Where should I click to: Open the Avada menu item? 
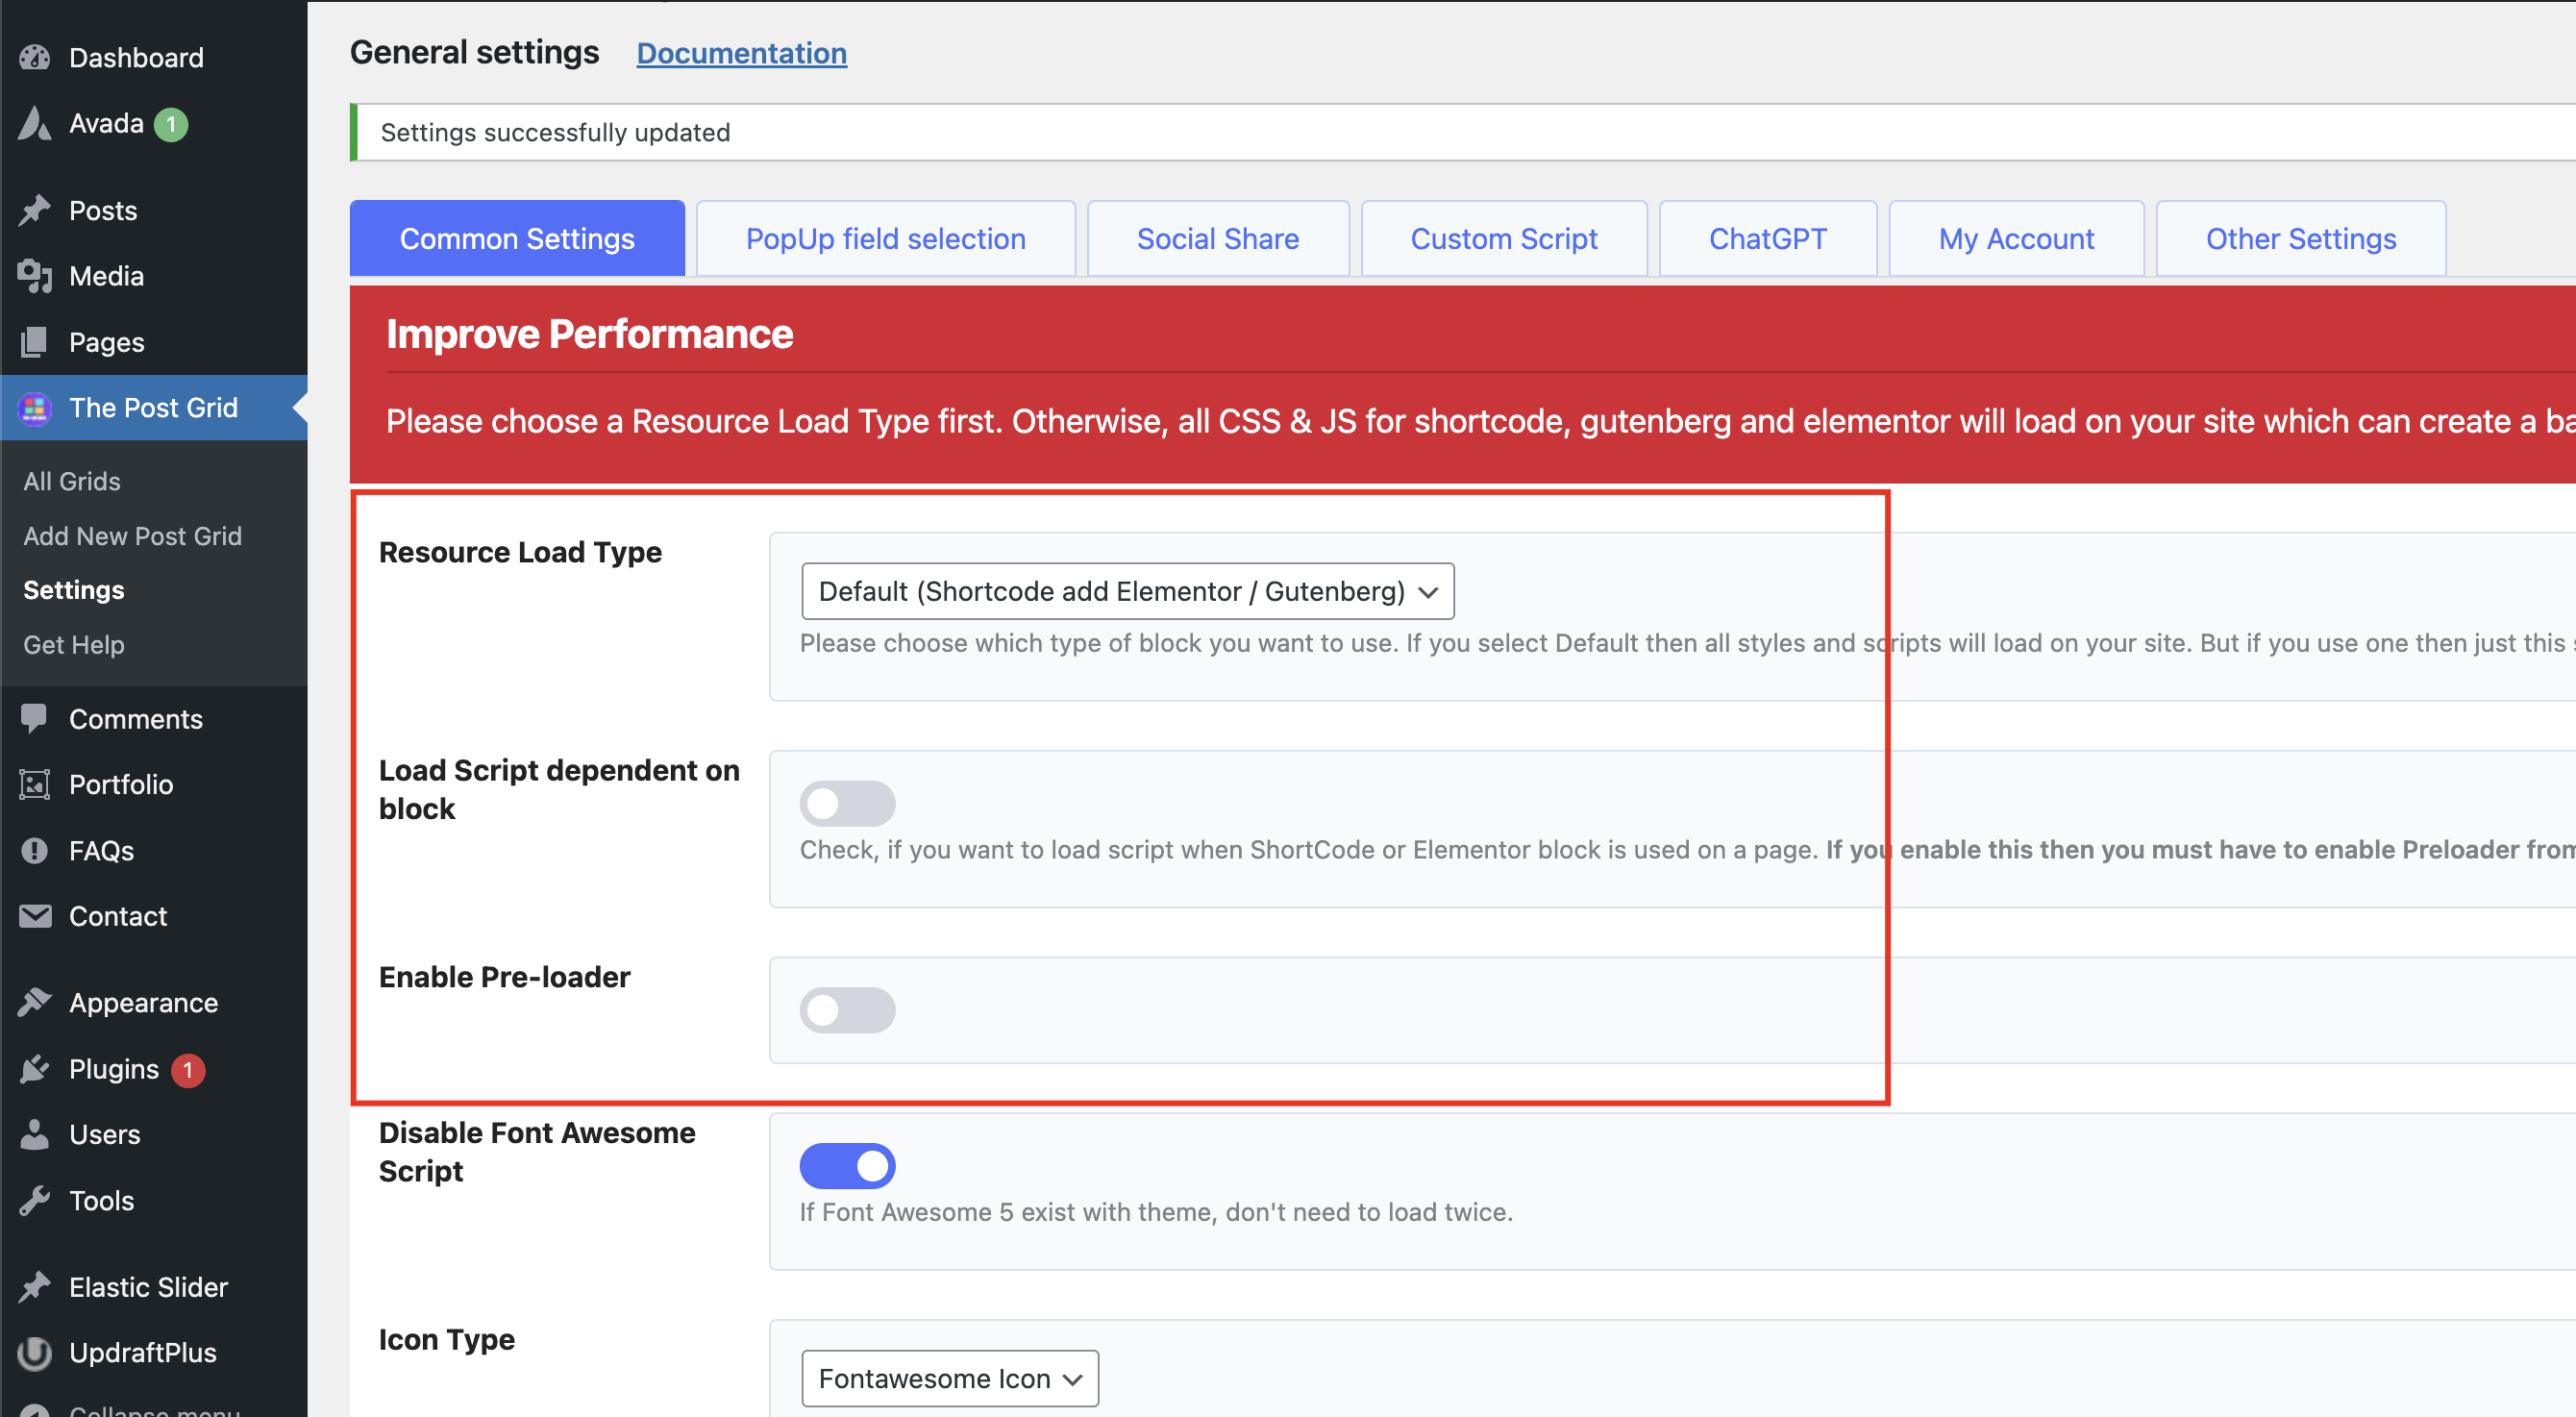(154, 124)
